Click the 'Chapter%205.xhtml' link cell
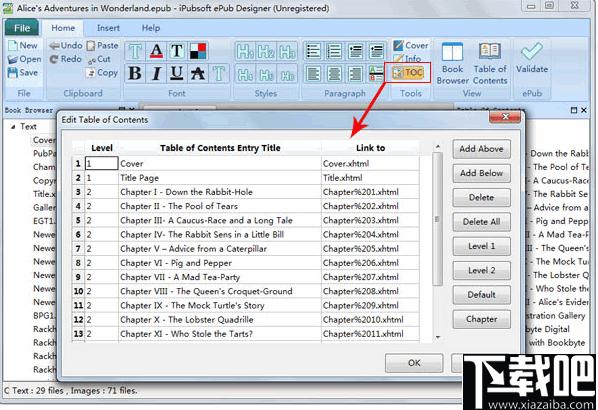This screenshot has height=410, width=598. (x=370, y=249)
